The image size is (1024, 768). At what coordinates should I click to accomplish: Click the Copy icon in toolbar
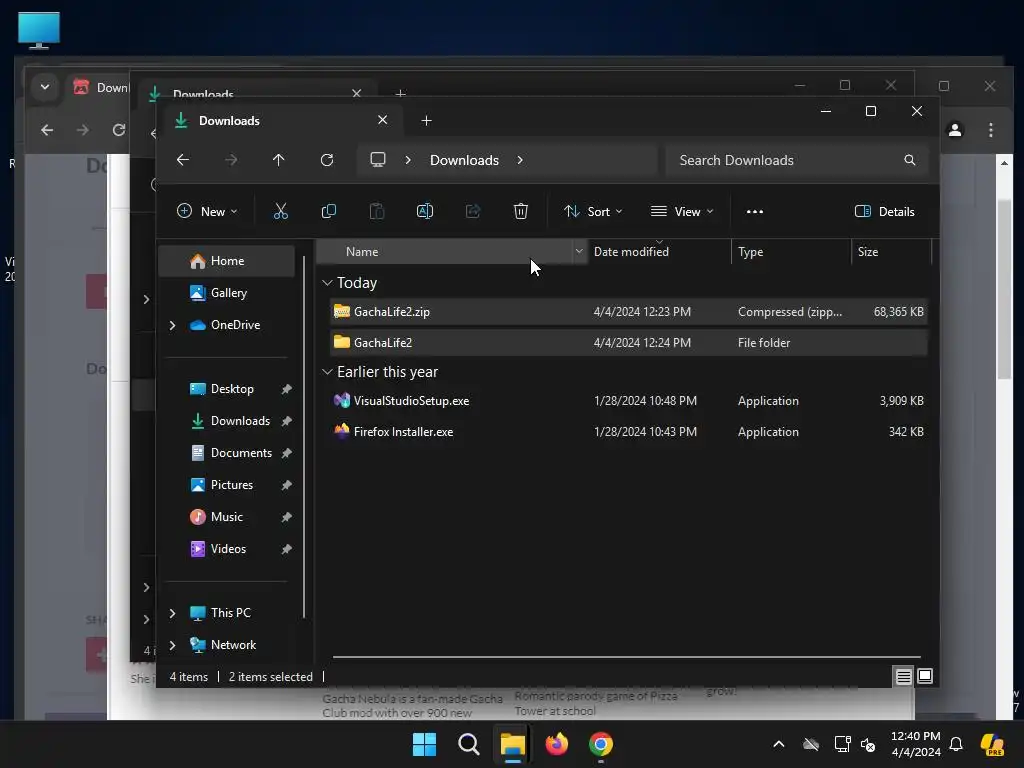(x=328, y=211)
